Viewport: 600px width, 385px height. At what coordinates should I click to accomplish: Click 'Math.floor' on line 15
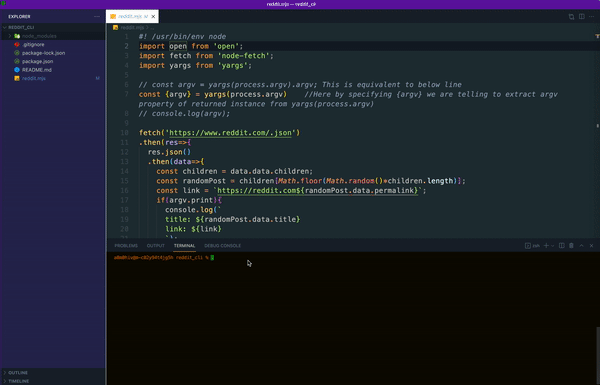[300, 181]
